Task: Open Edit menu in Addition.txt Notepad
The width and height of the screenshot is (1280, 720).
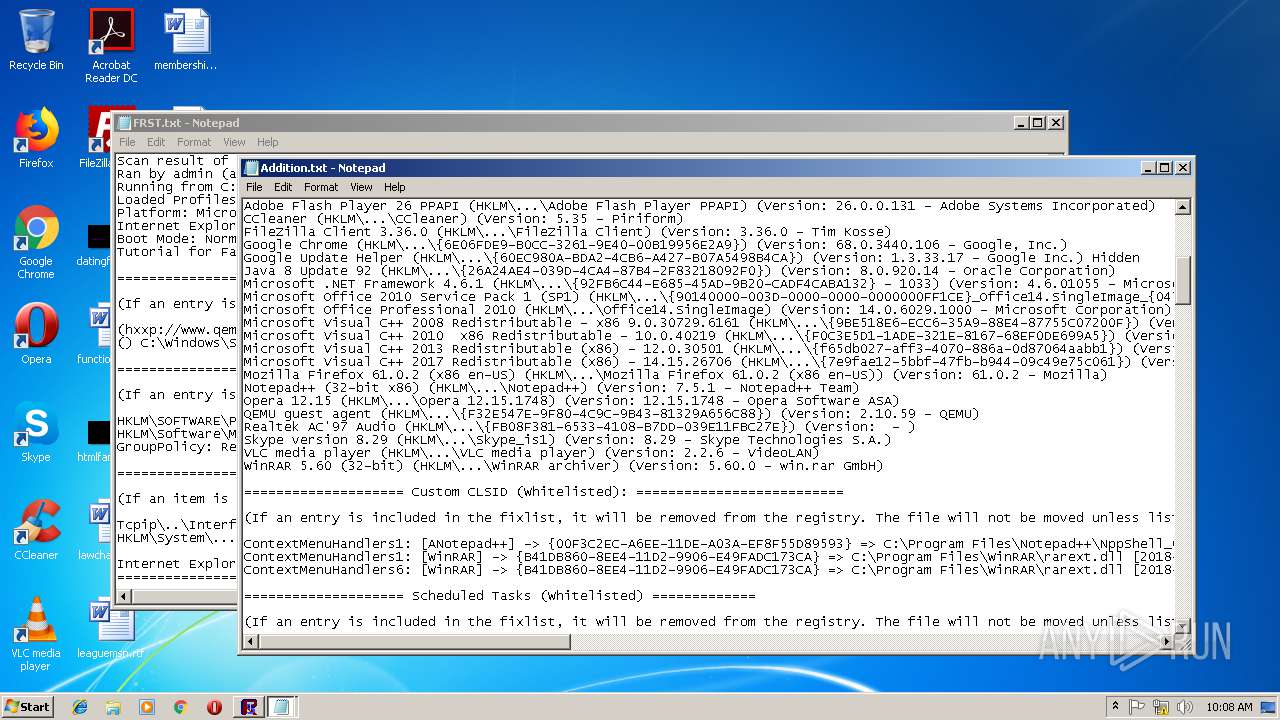Action: click(283, 187)
